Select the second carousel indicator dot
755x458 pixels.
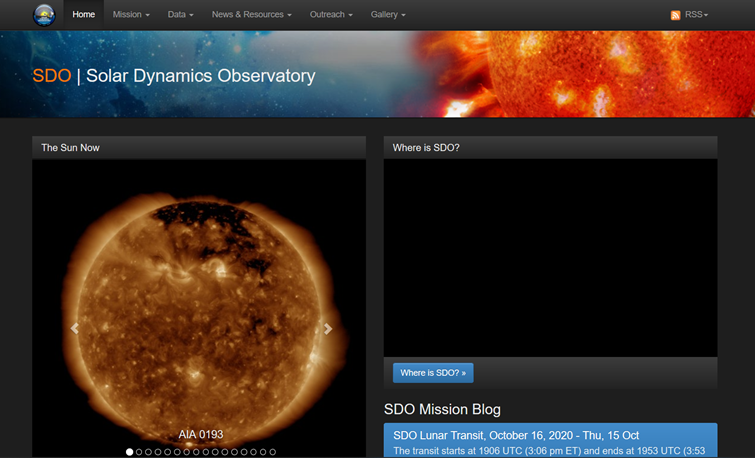pos(139,452)
